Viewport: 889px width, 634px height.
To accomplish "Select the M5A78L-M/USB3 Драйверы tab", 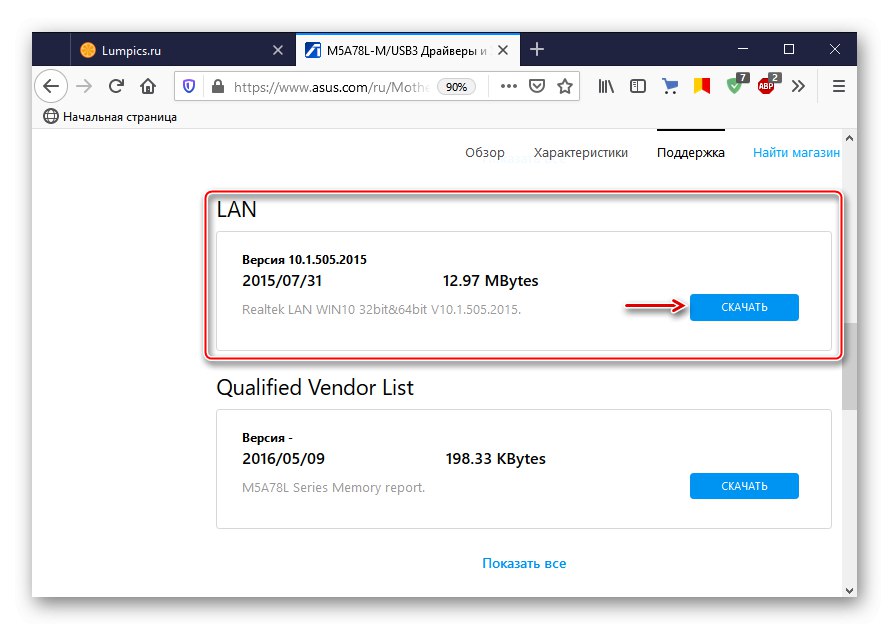I will click(x=408, y=50).
